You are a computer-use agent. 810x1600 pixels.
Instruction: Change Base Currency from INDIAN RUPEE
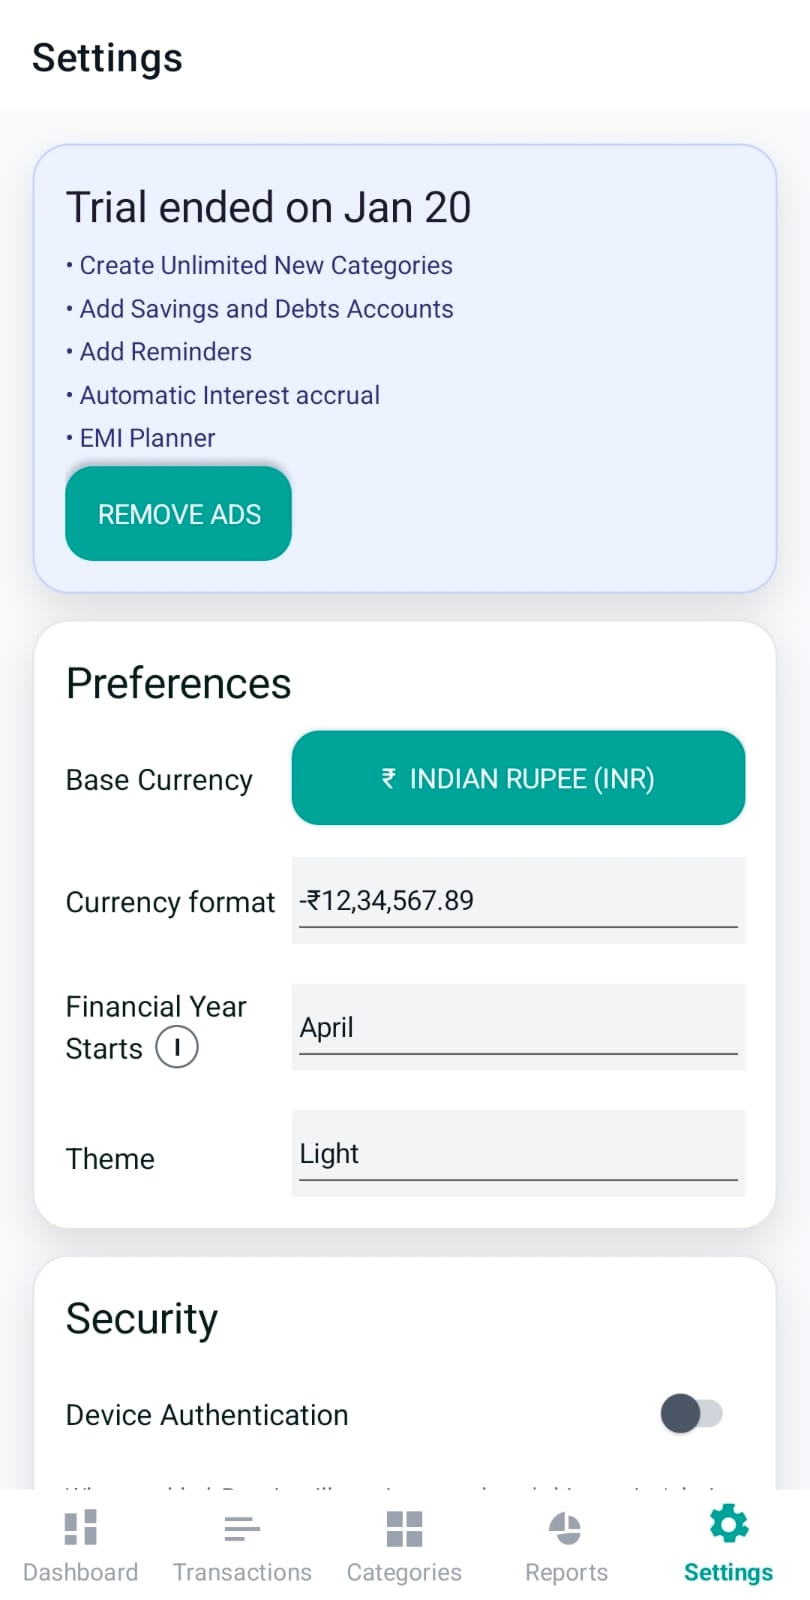(517, 778)
